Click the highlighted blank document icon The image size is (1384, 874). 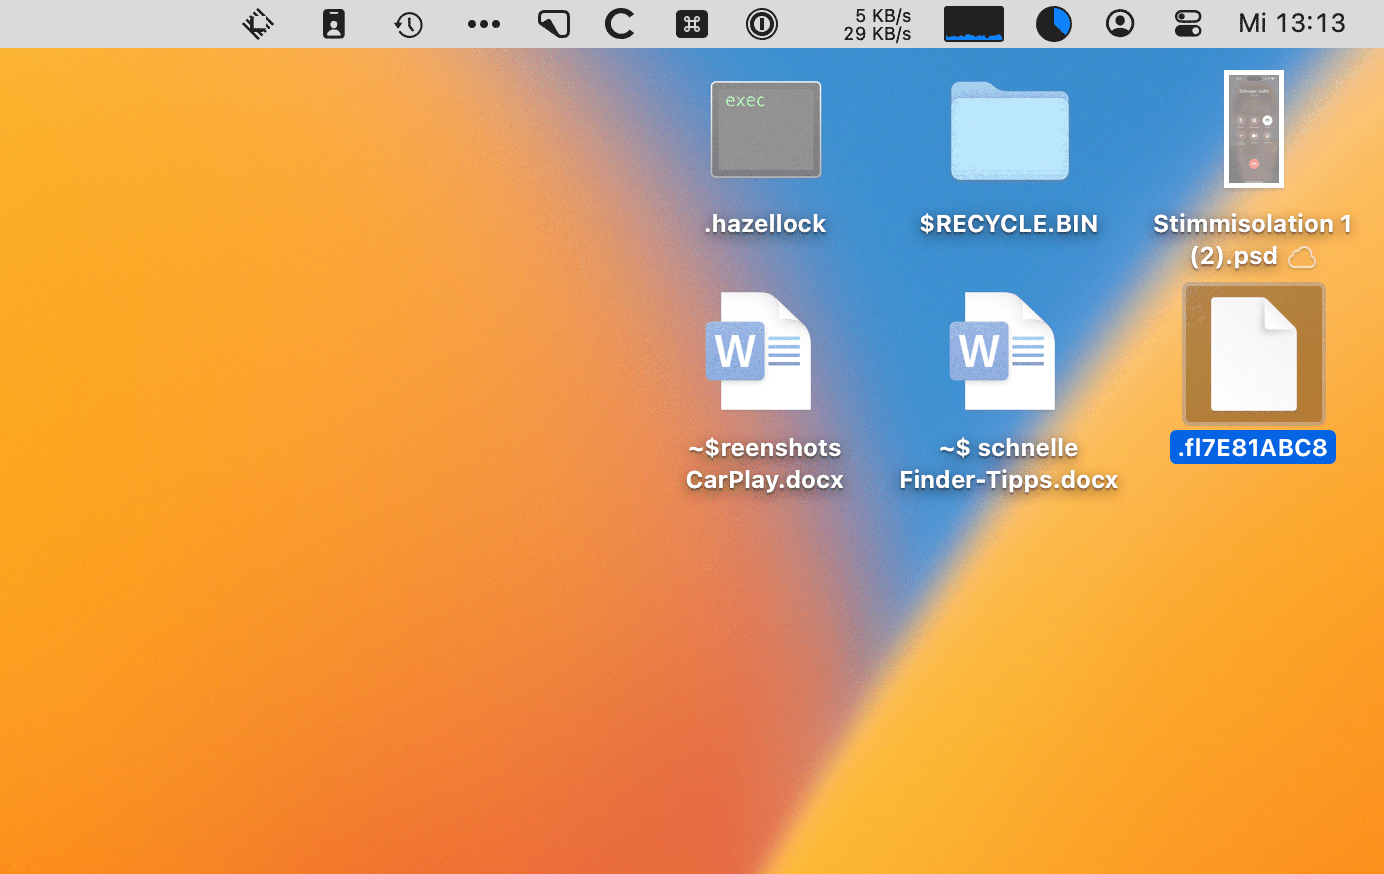pos(1254,354)
